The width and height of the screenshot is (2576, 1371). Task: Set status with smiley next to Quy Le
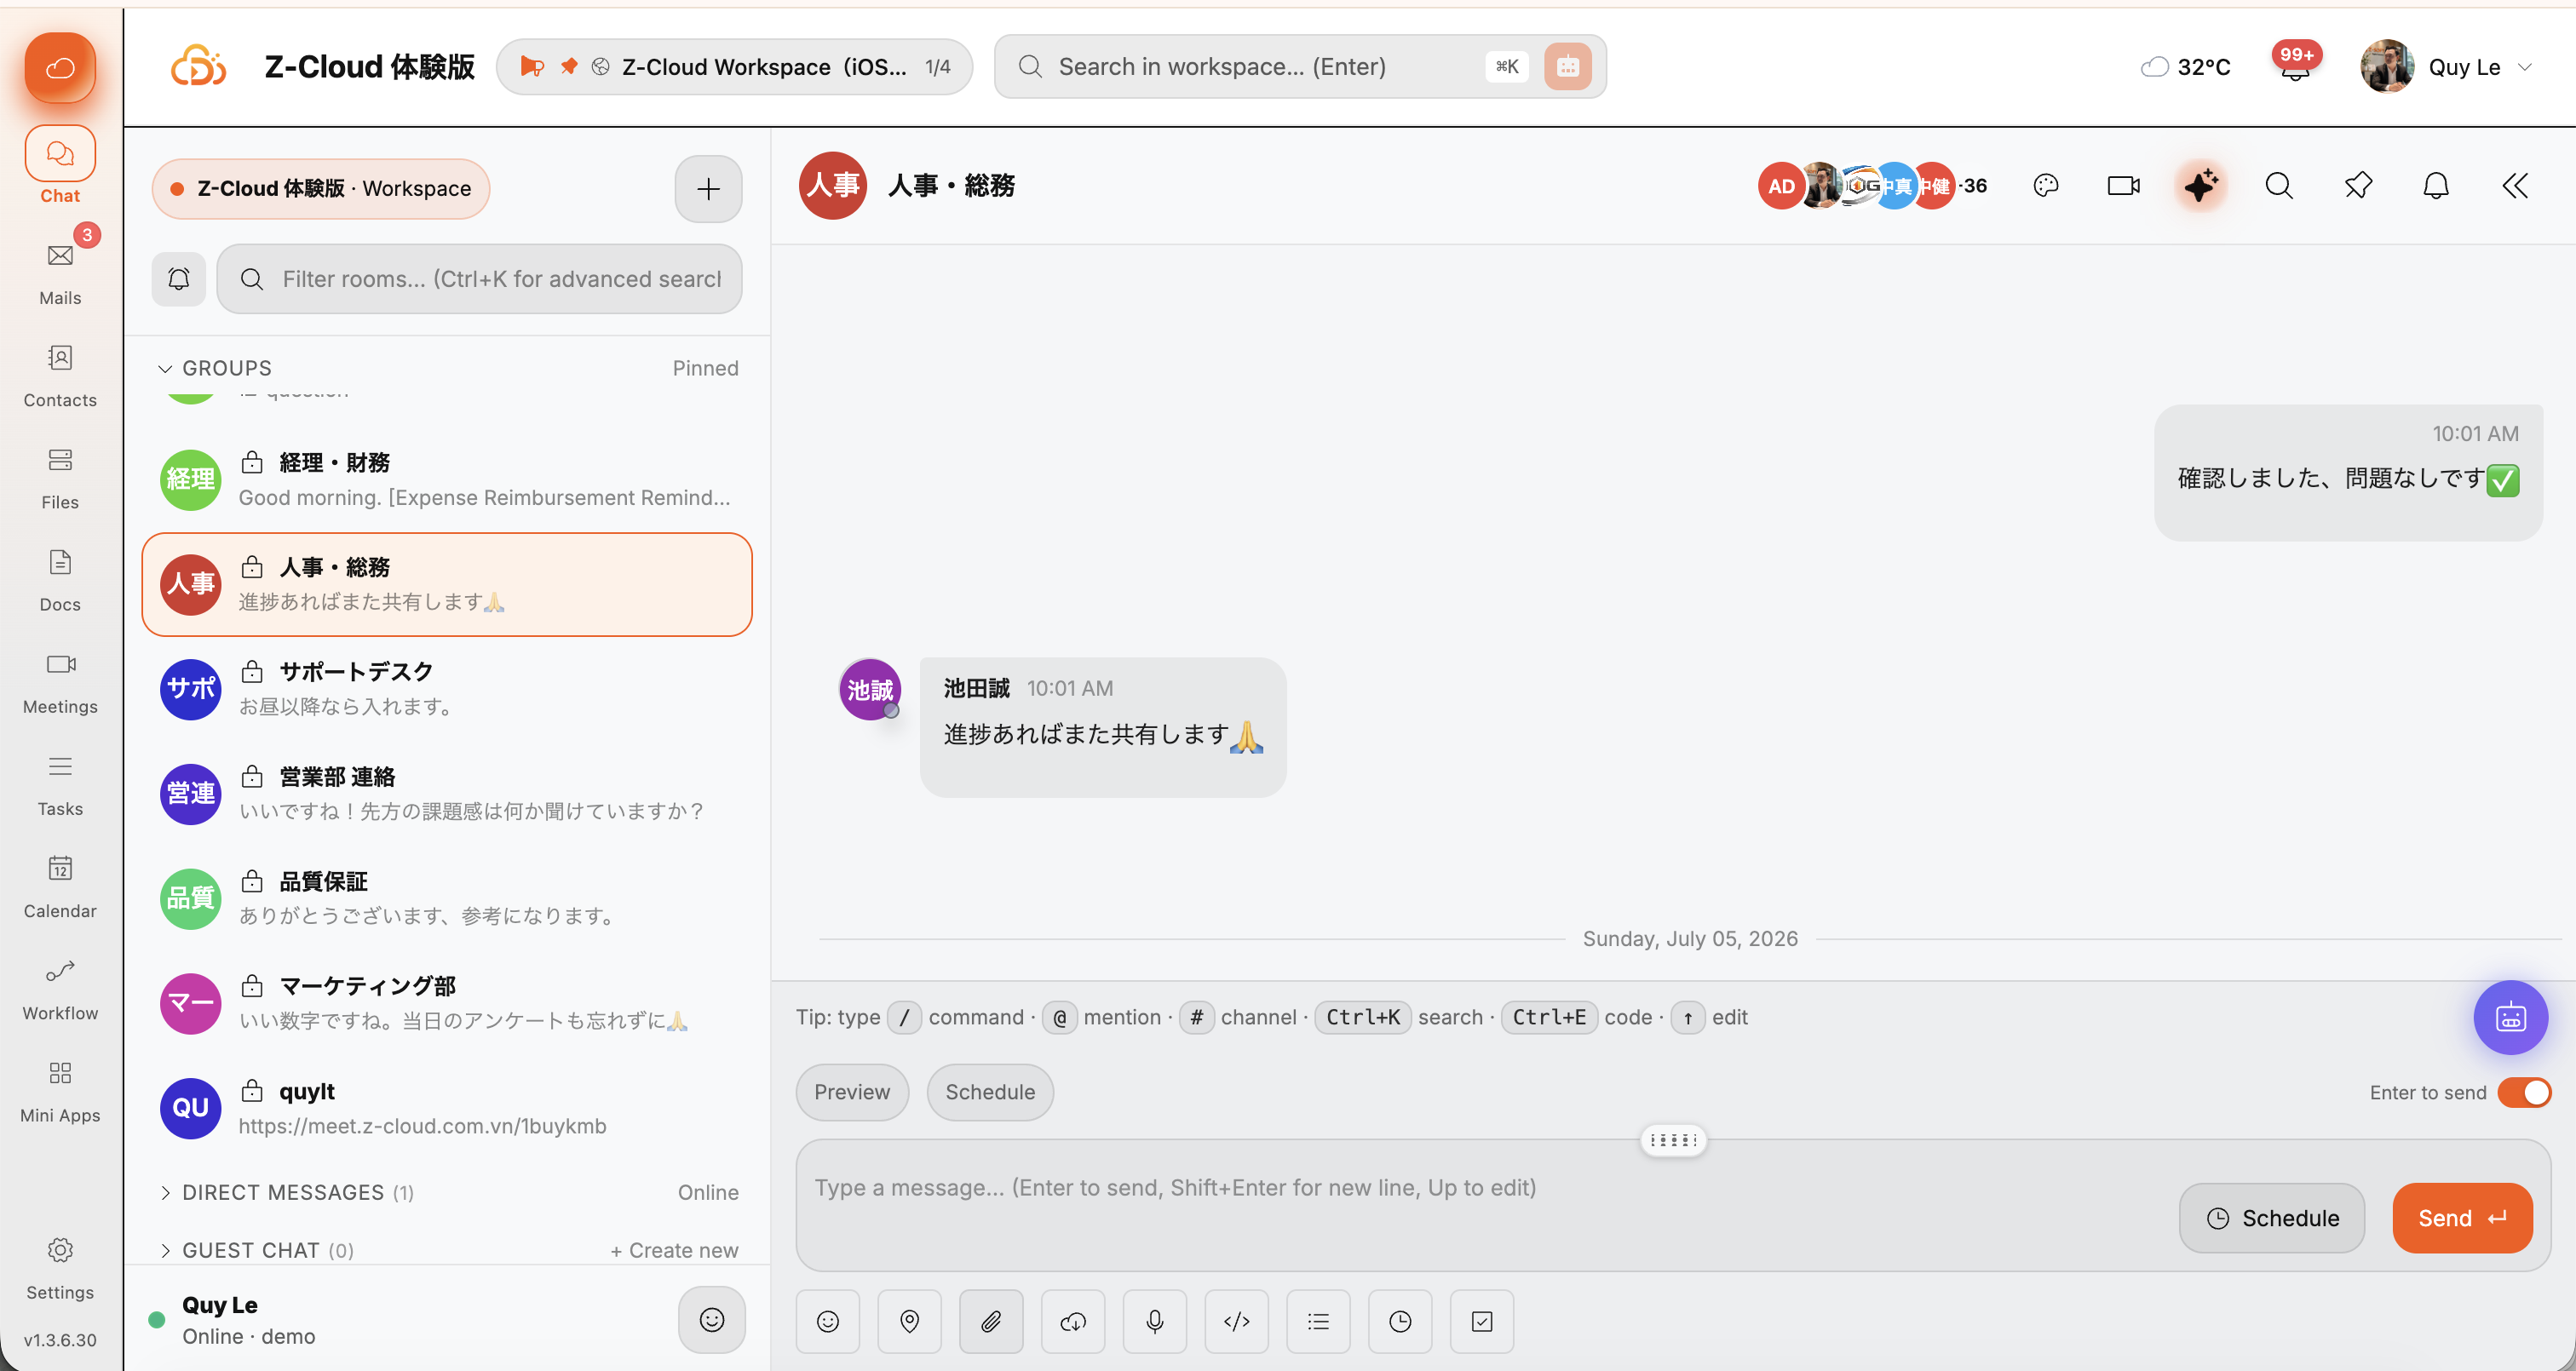[712, 1320]
